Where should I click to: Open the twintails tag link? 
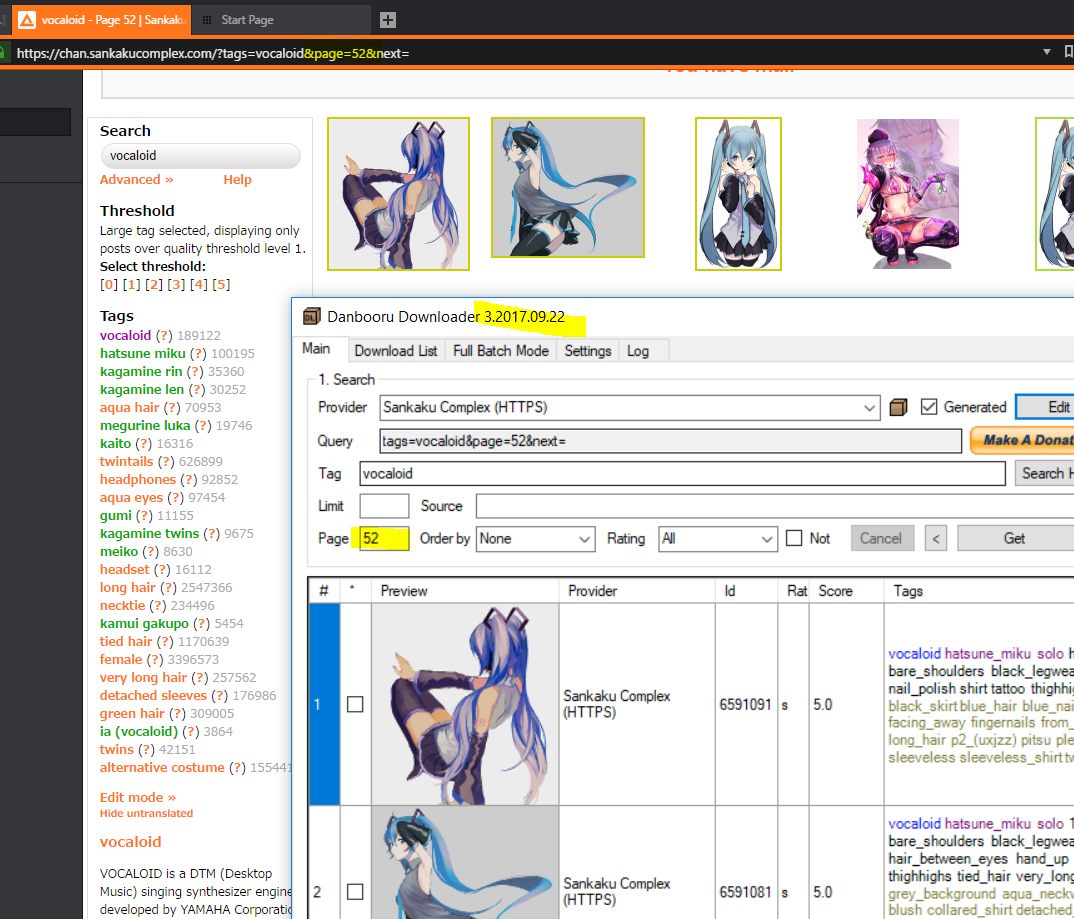[x=127, y=462]
